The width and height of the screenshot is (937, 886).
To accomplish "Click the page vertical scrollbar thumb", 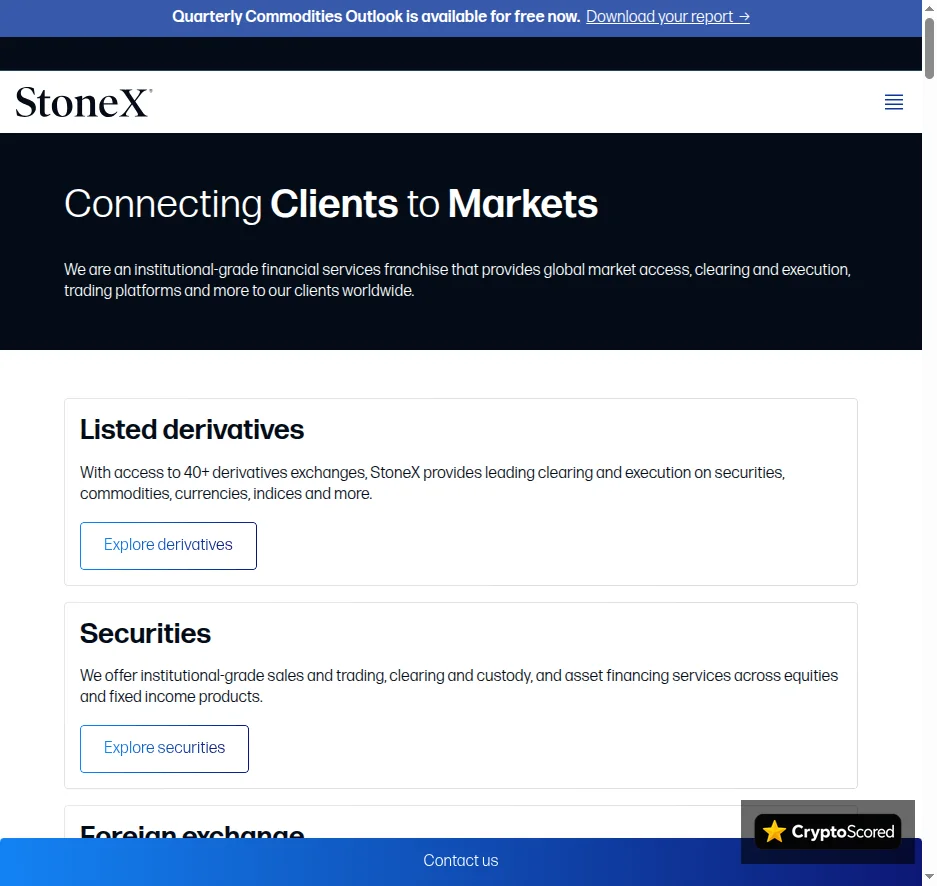I will click(x=929, y=49).
